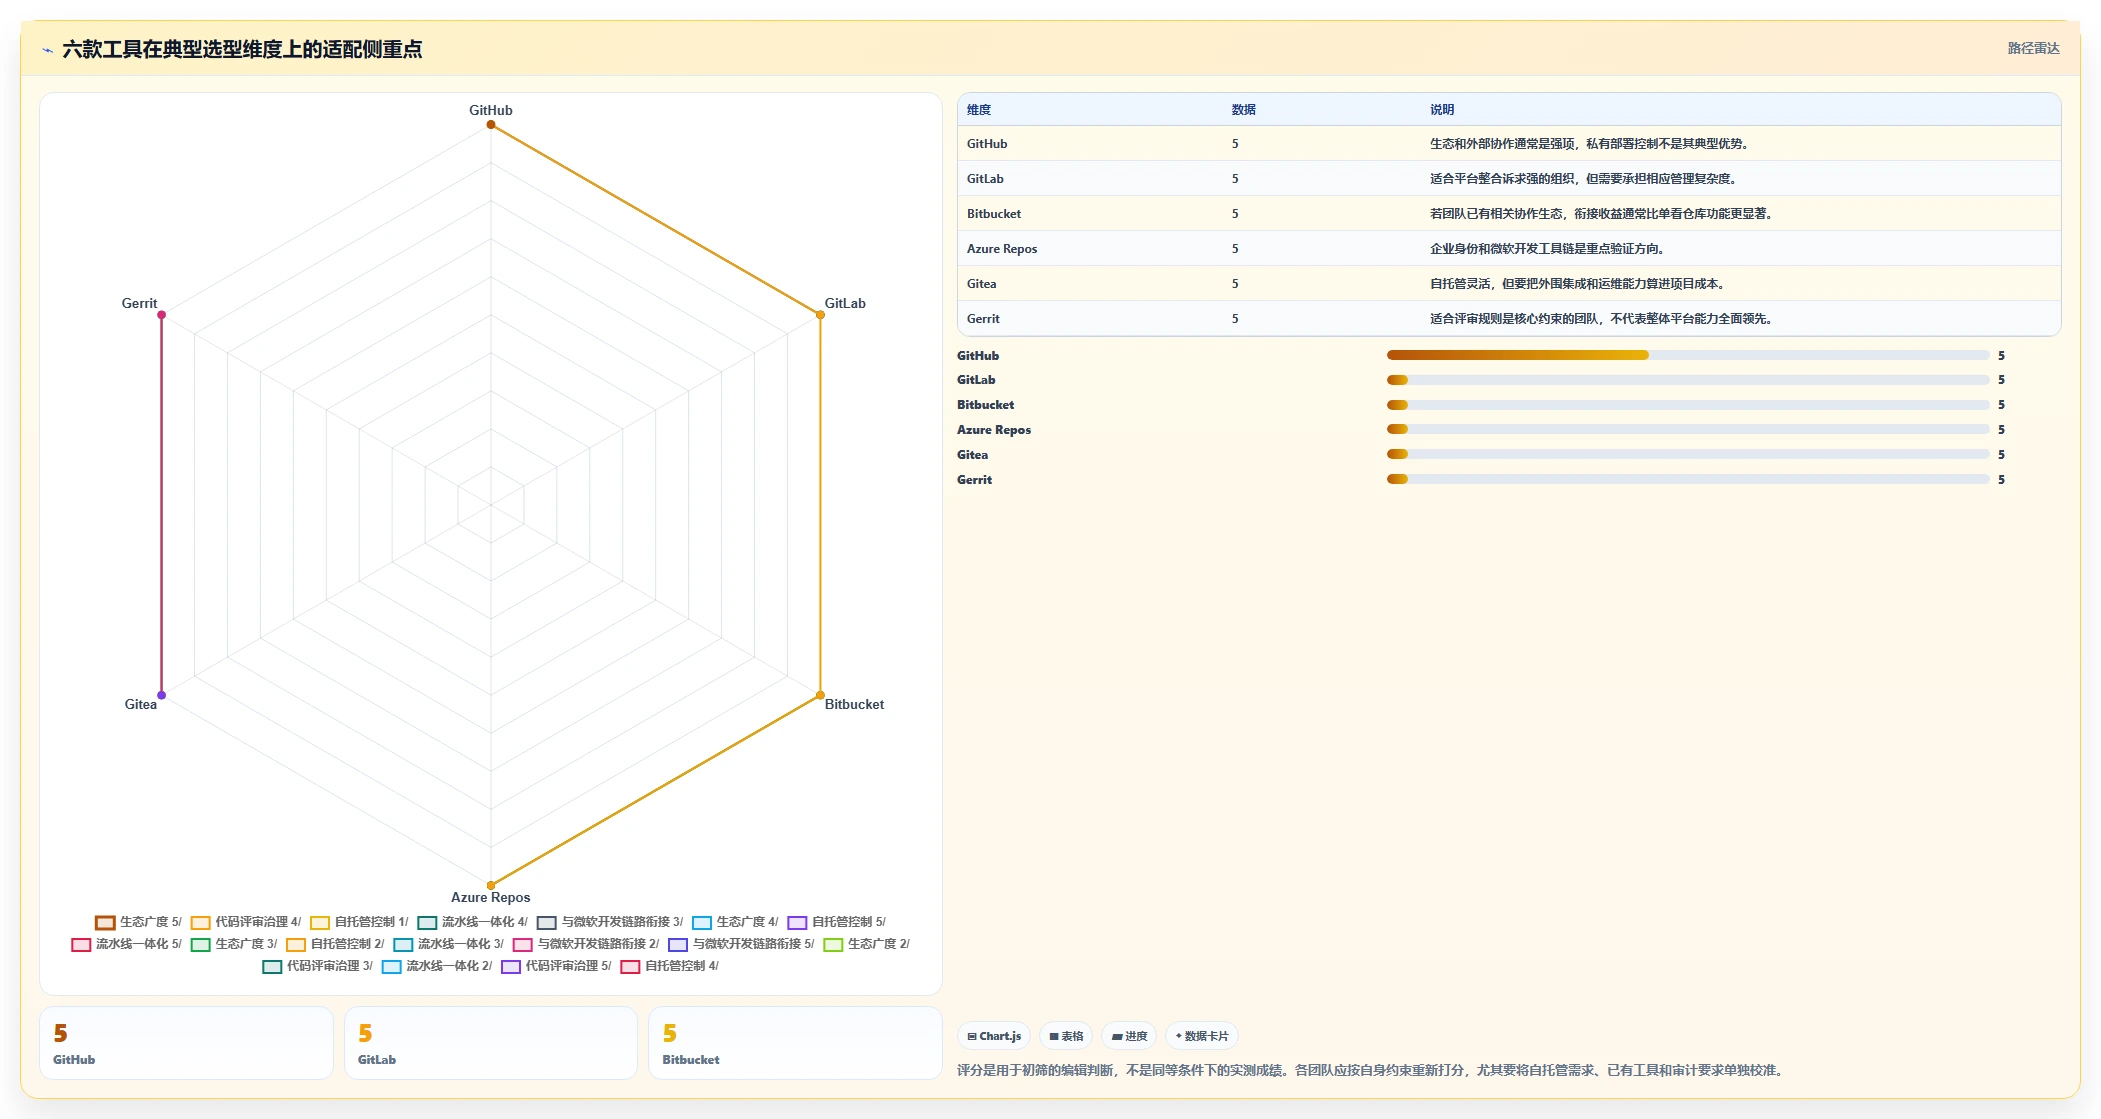This screenshot has height=1119, width=2101.
Task: Click description 适合评审规则是核心约束的团队
Action: pyautogui.click(x=1601, y=319)
